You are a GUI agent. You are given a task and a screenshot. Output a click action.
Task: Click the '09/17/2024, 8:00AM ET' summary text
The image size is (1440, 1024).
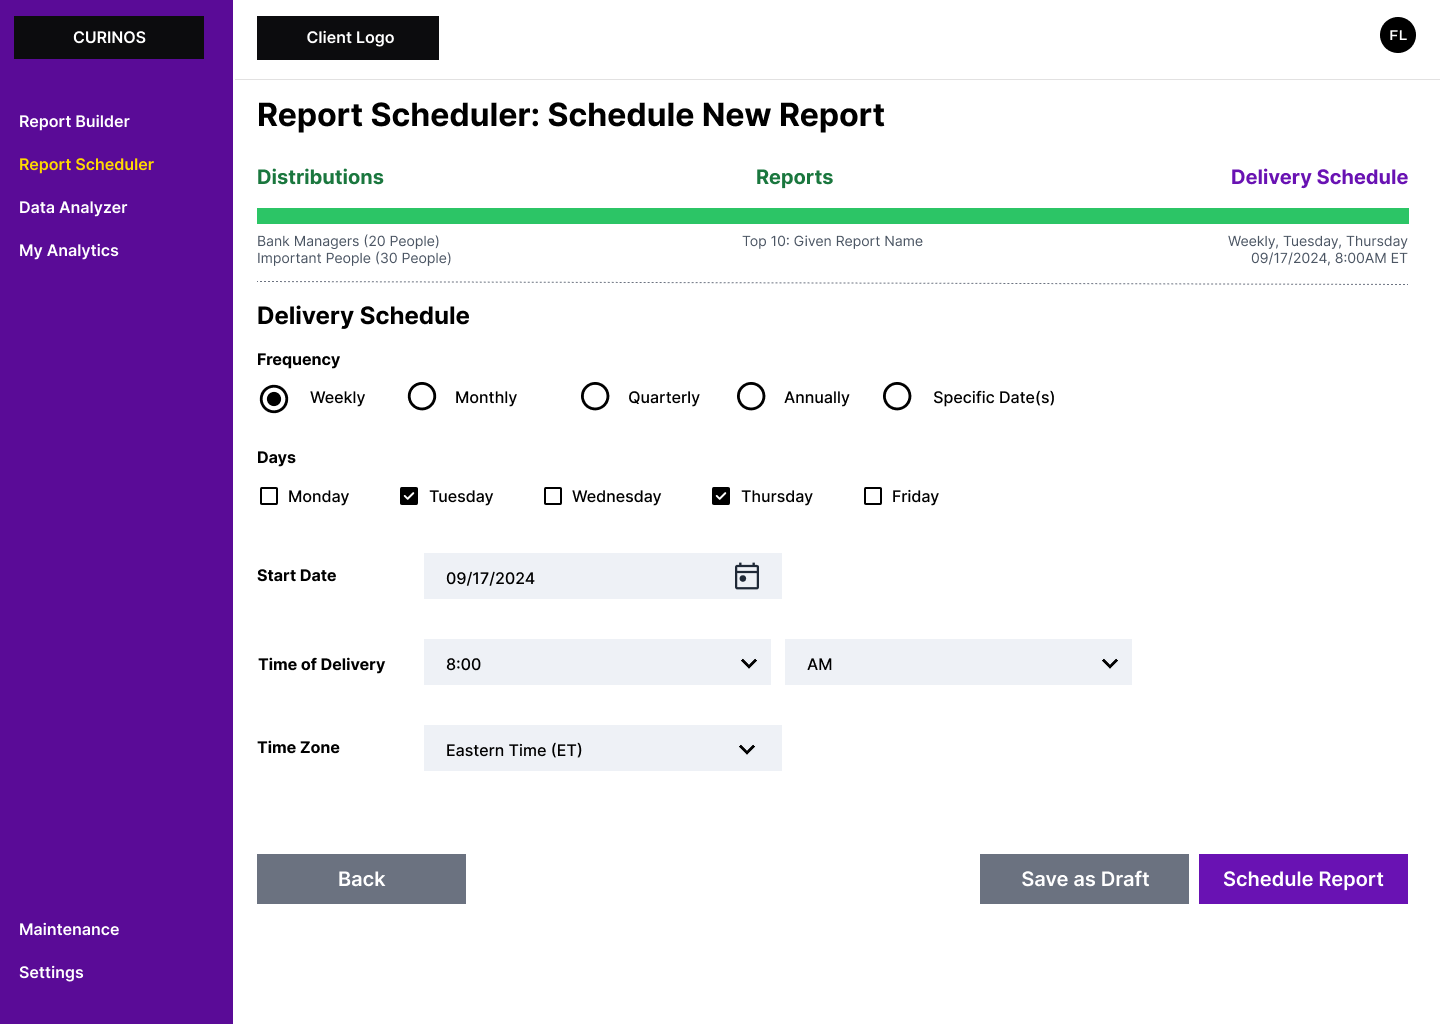1329,258
